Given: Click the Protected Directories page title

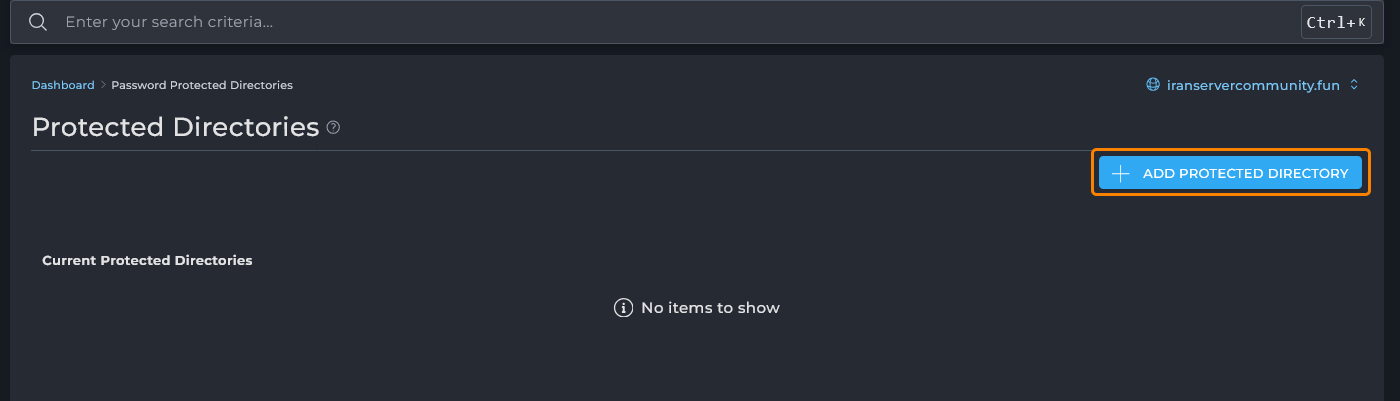Looking at the screenshot, I should tap(175, 127).
